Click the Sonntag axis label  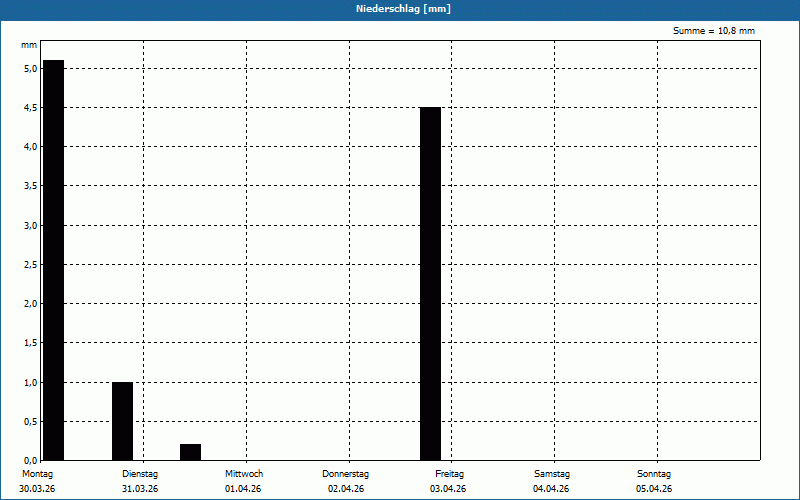click(x=654, y=474)
